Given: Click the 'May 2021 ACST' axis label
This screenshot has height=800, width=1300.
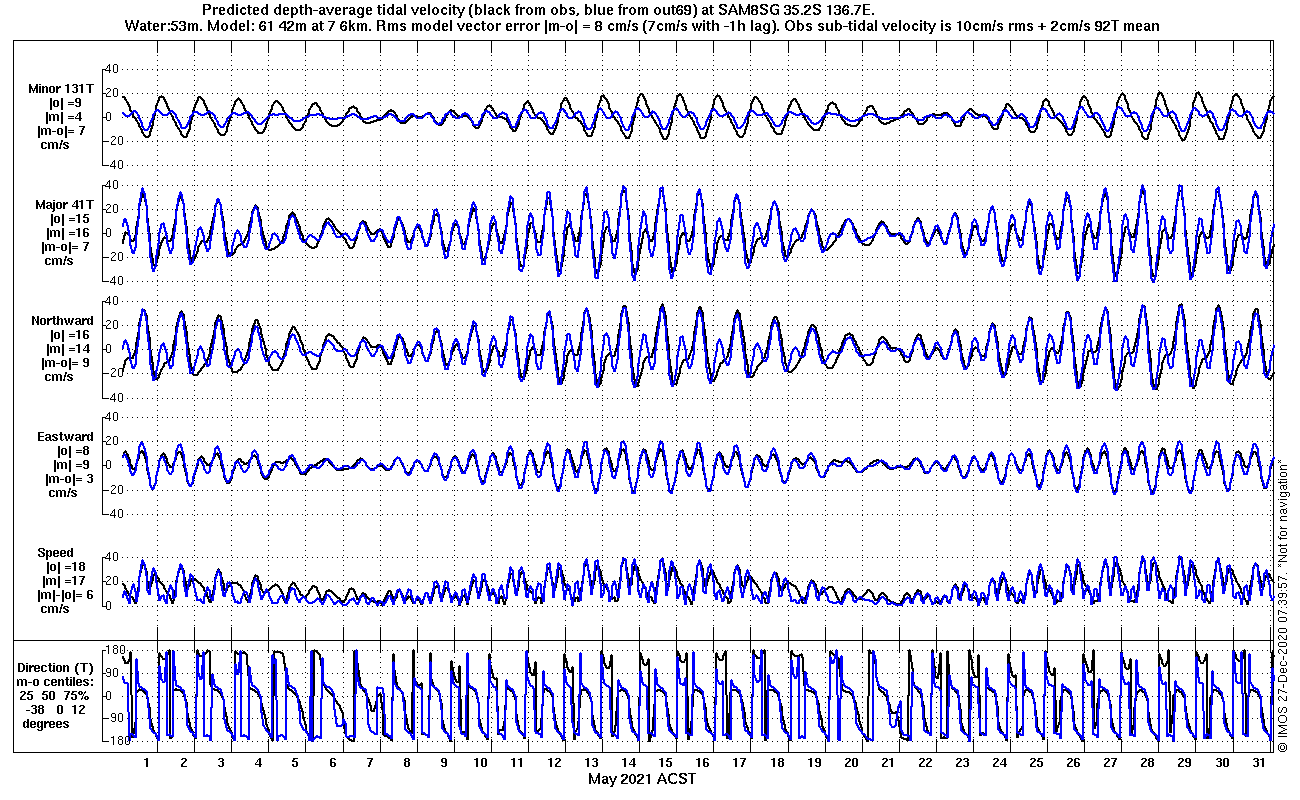Looking at the screenshot, I should point(641,779).
